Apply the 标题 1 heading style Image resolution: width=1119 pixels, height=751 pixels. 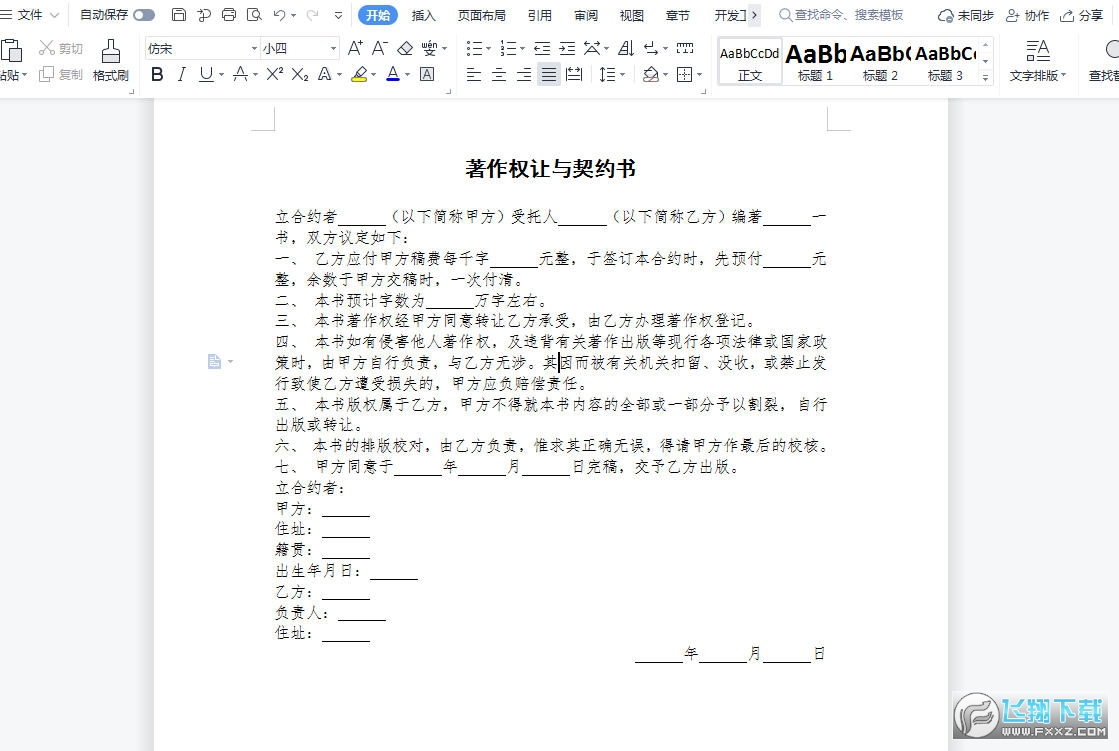click(x=815, y=62)
